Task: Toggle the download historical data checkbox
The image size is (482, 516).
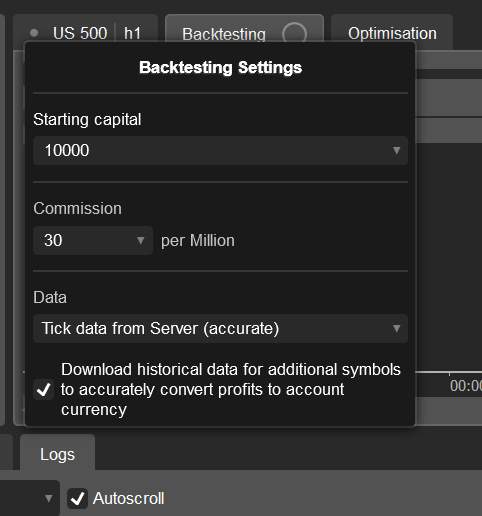Action: (44, 390)
